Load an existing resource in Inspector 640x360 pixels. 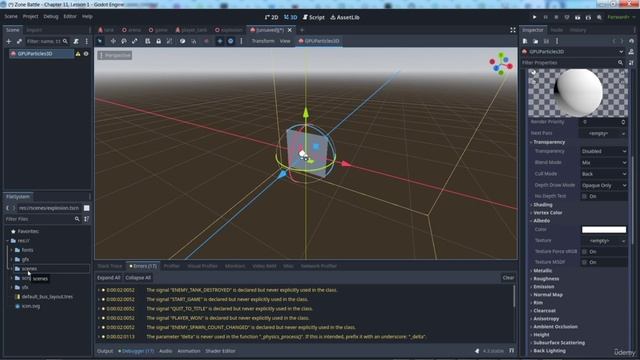536,41
